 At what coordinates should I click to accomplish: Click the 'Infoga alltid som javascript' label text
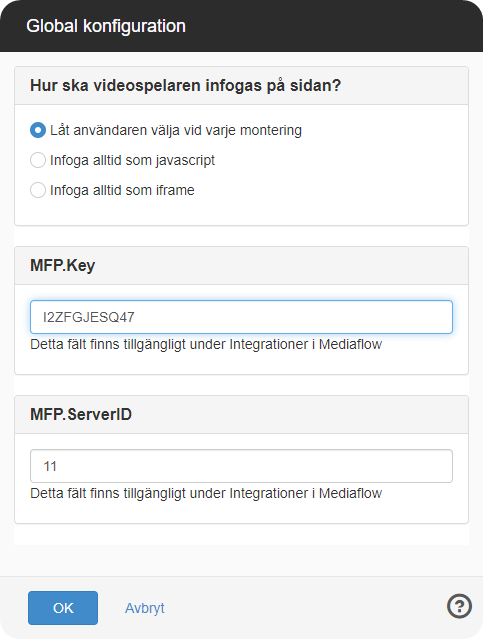click(x=132, y=160)
